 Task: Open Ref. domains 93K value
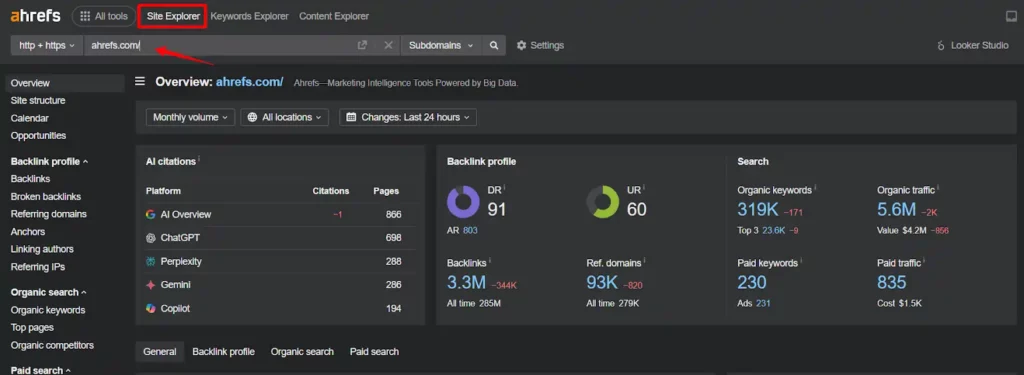pos(602,282)
